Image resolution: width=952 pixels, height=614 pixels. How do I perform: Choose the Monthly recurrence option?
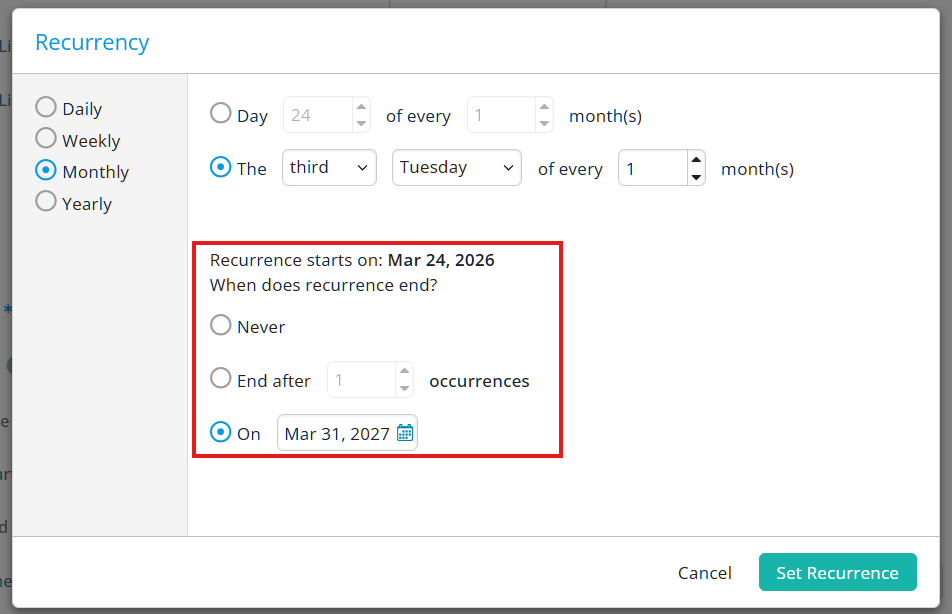pos(46,170)
